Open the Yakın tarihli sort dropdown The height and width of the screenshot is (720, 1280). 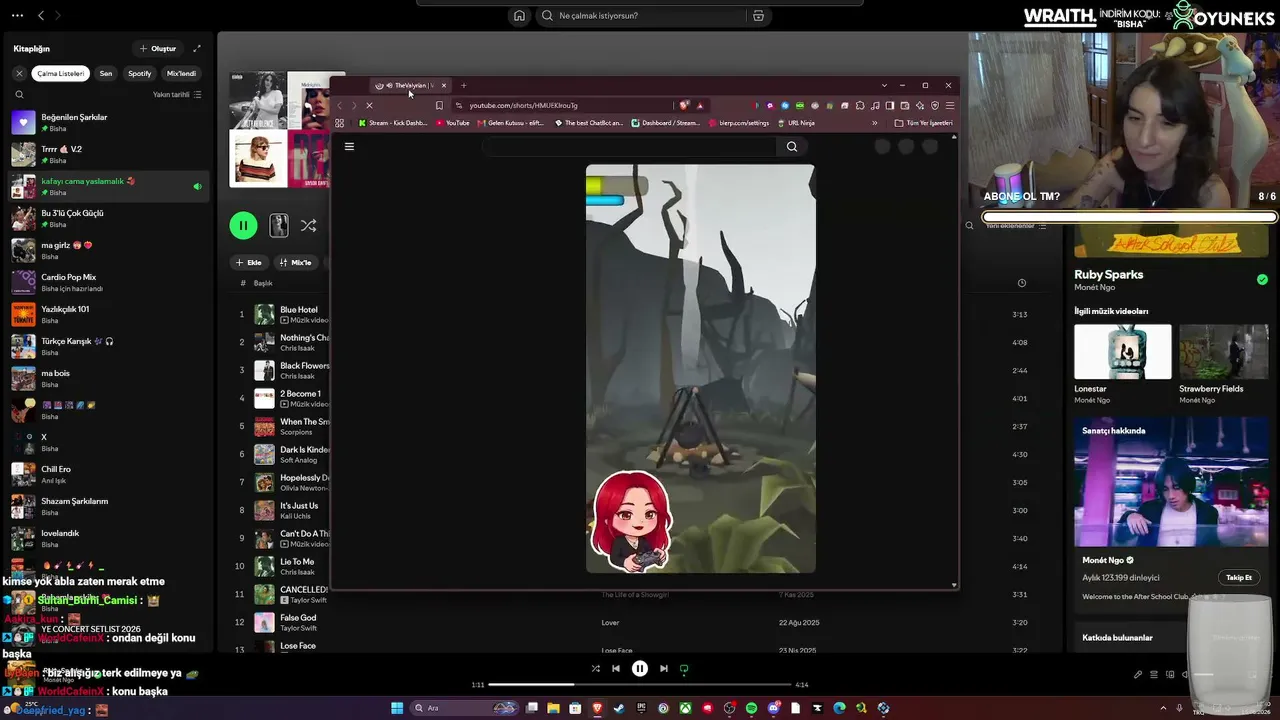tap(177, 95)
